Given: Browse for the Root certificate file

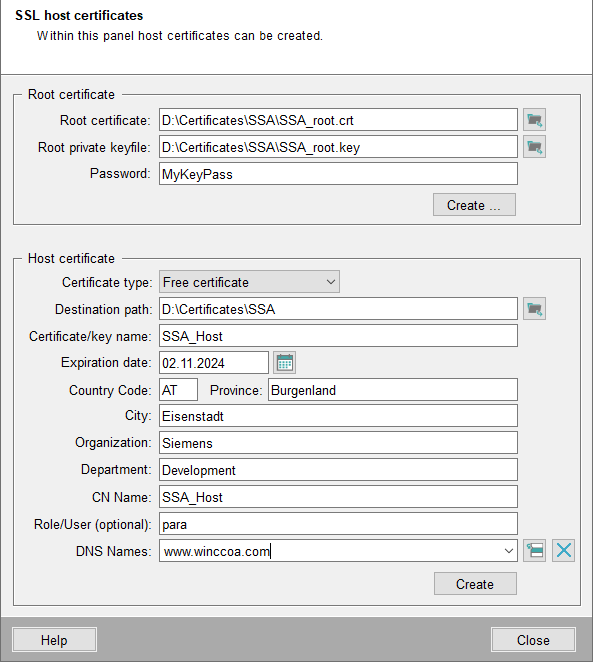Looking at the screenshot, I should (534, 120).
